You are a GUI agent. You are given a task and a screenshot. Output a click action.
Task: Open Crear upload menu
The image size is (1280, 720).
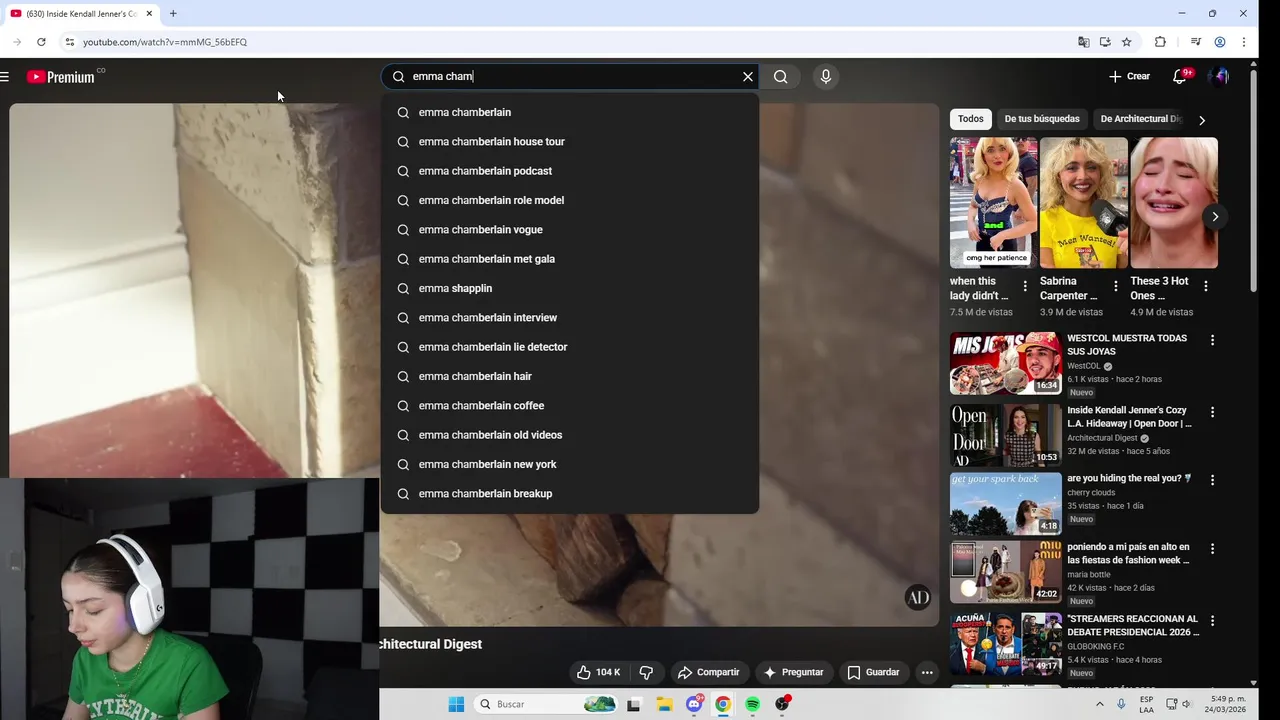pyautogui.click(x=1129, y=76)
